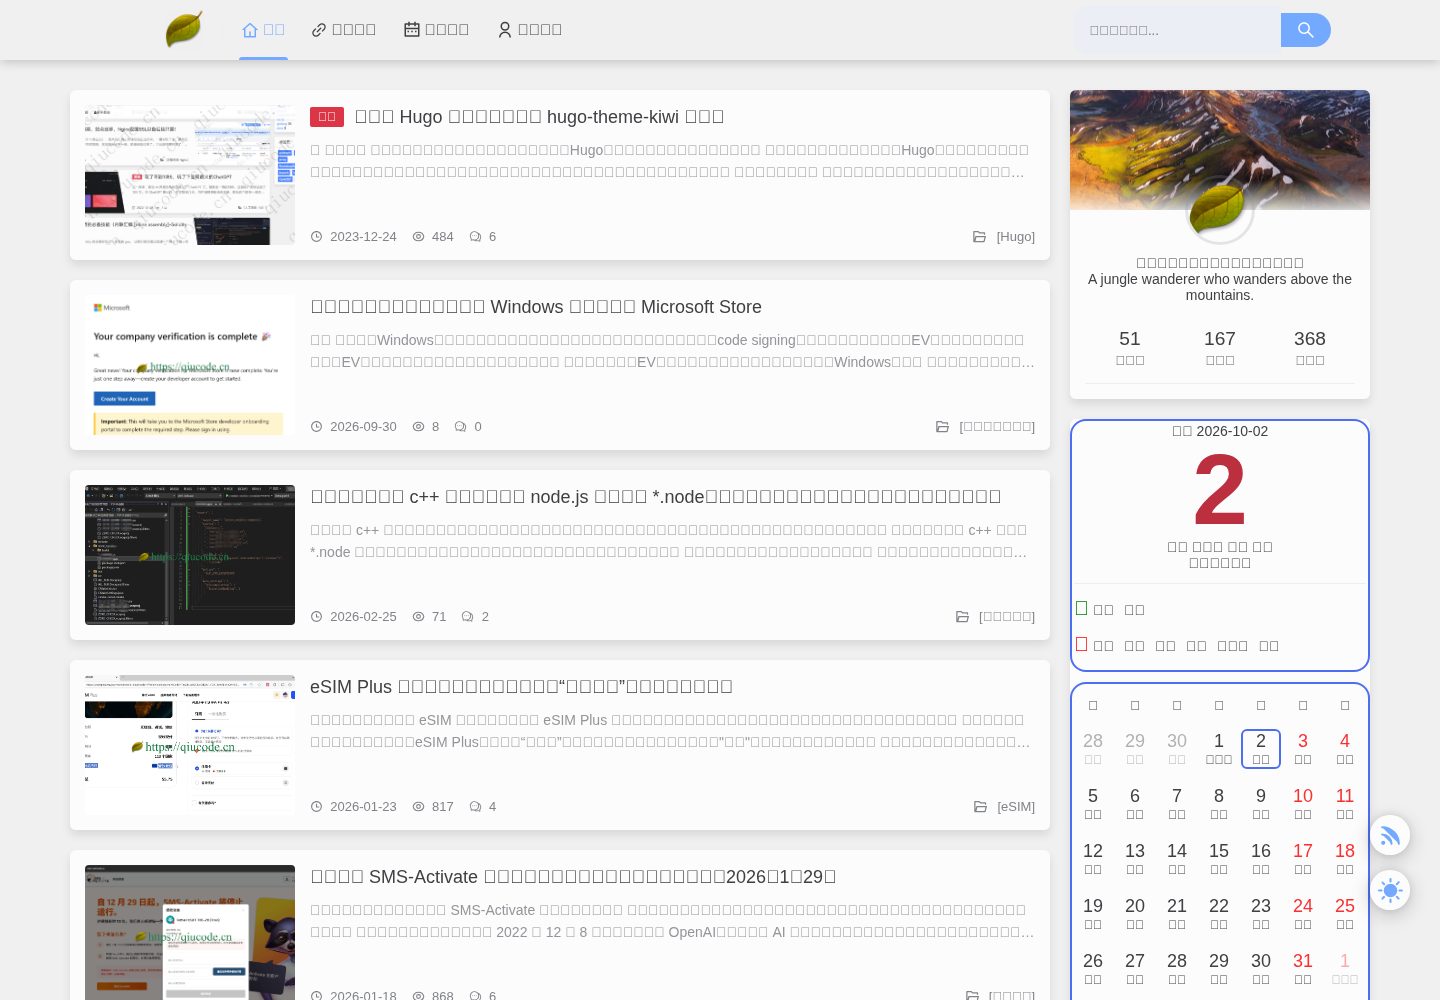Click the red square marker in almanac panel
This screenshot has width=1440, height=1000.
click(x=1081, y=644)
